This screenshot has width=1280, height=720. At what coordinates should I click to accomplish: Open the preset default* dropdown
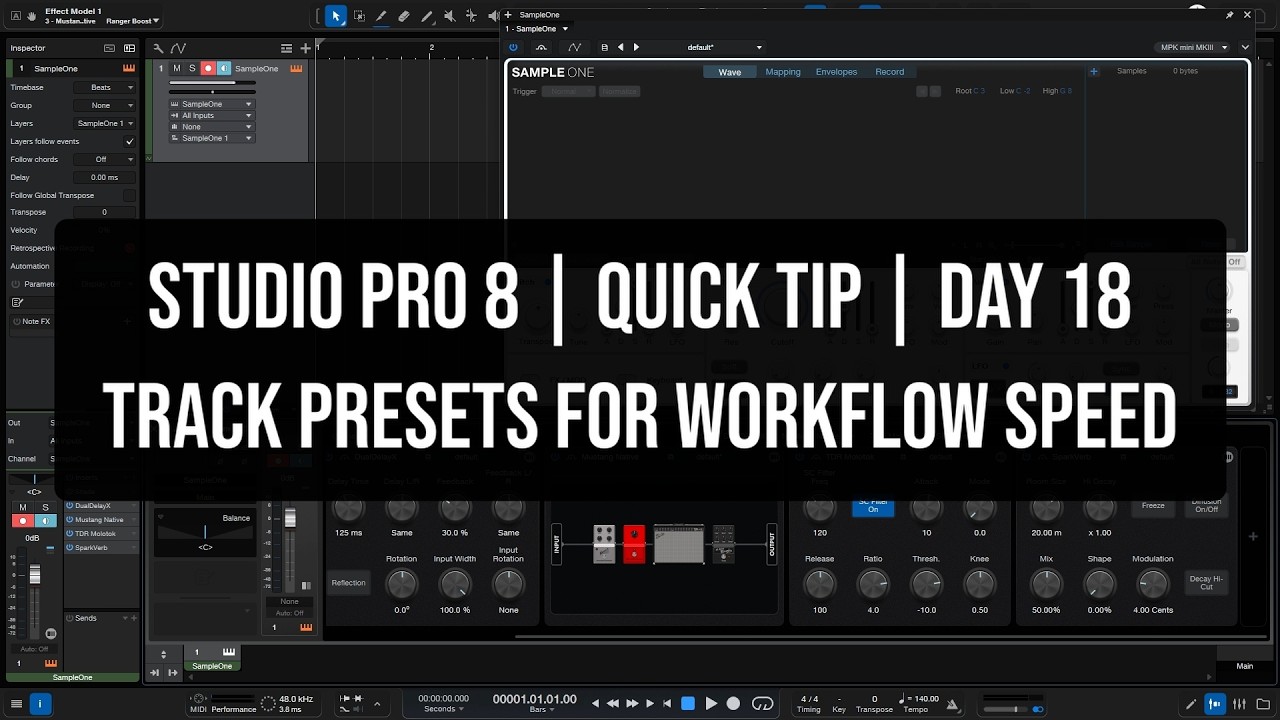725,47
